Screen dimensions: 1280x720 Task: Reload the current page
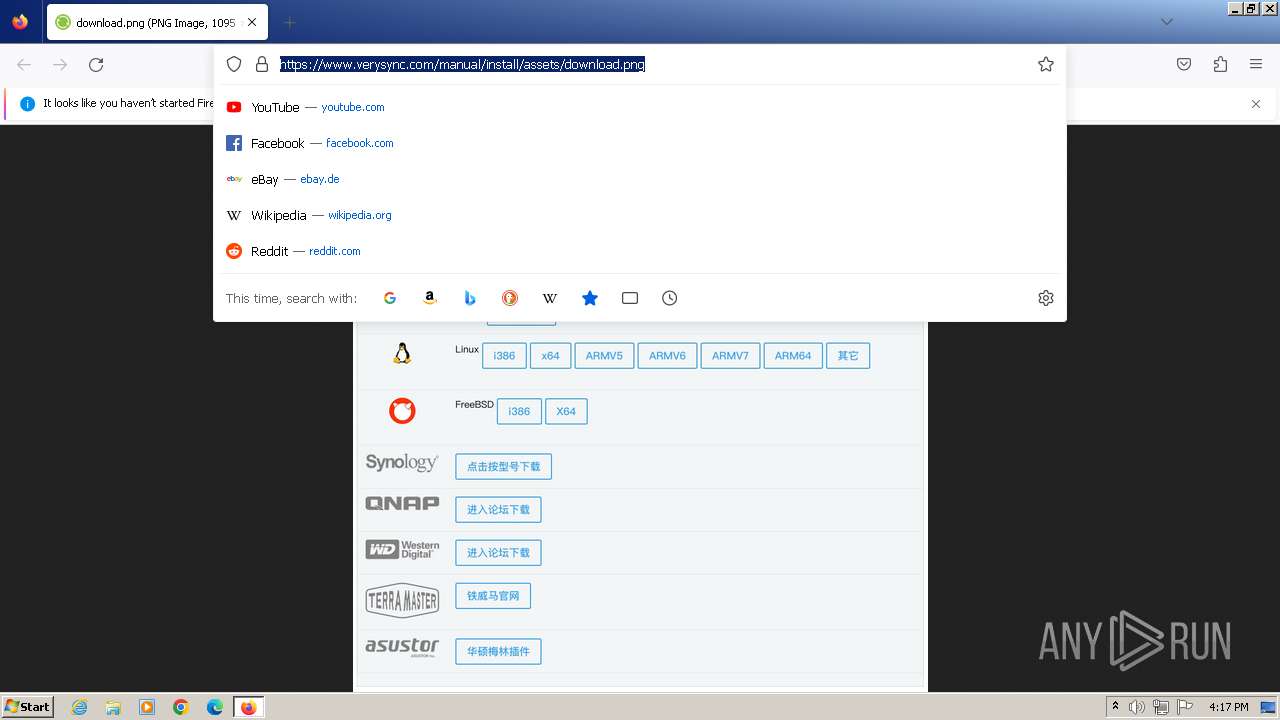pos(96,64)
